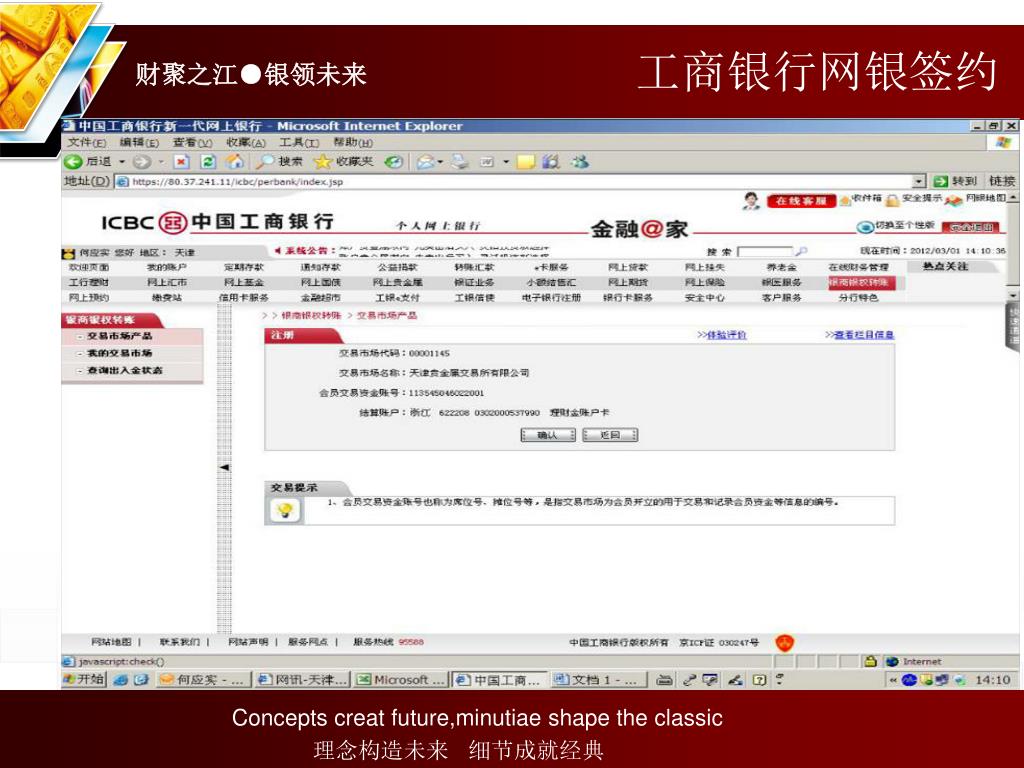Open the 帮助(H) menu
This screenshot has width=1024, height=768.
(x=353, y=142)
